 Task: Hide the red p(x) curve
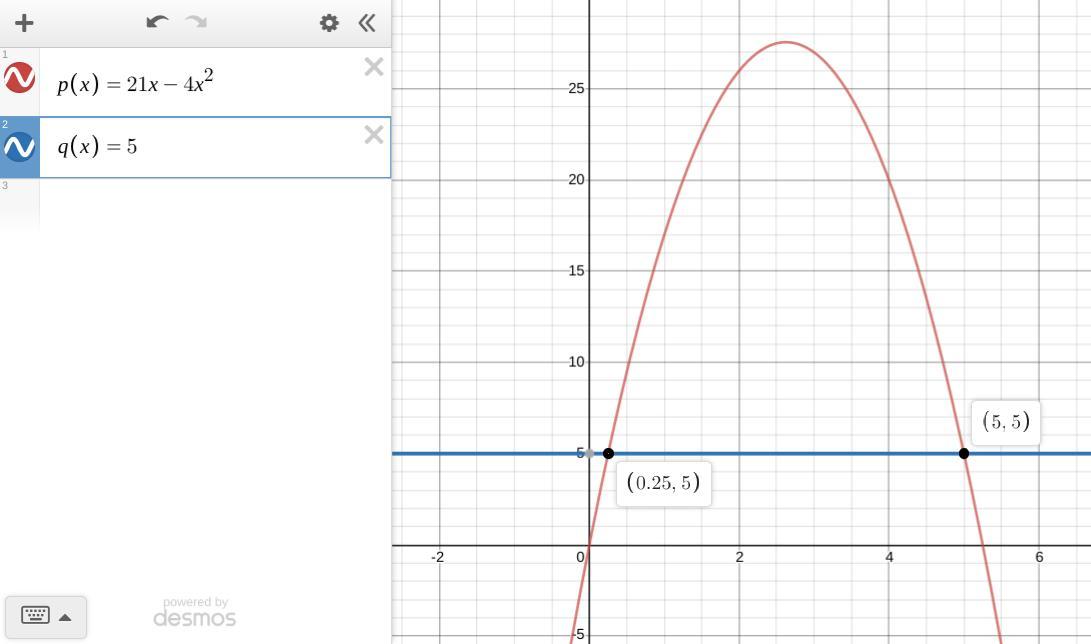click(19, 78)
